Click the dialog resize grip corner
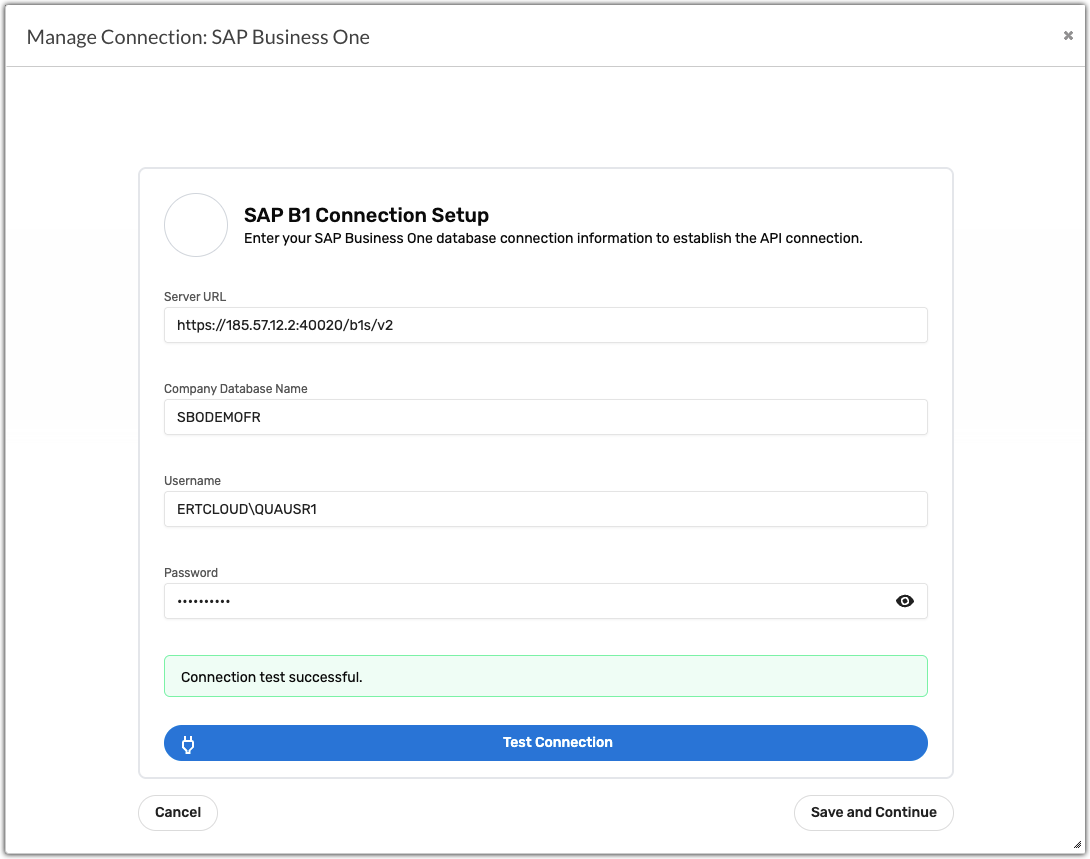The height and width of the screenshot is (859, 1090). (1077, 845)
